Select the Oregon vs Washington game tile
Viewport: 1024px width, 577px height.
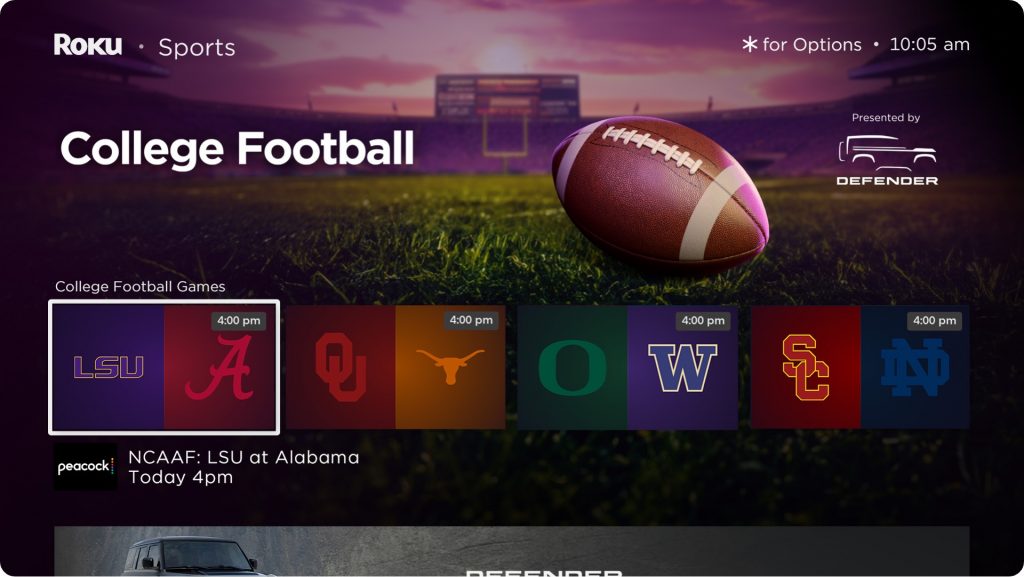pyautogui.click(x=628, y=366)
